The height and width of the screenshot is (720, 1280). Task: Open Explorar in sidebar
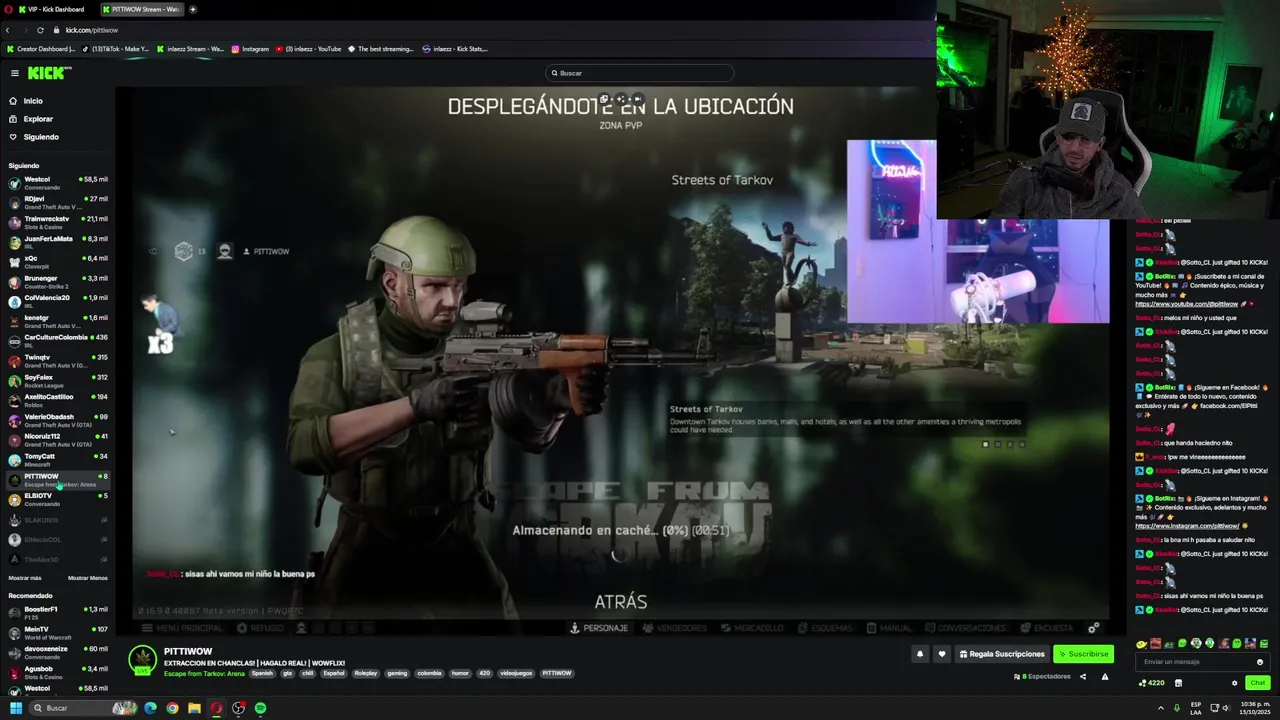(x=38, y=119)
